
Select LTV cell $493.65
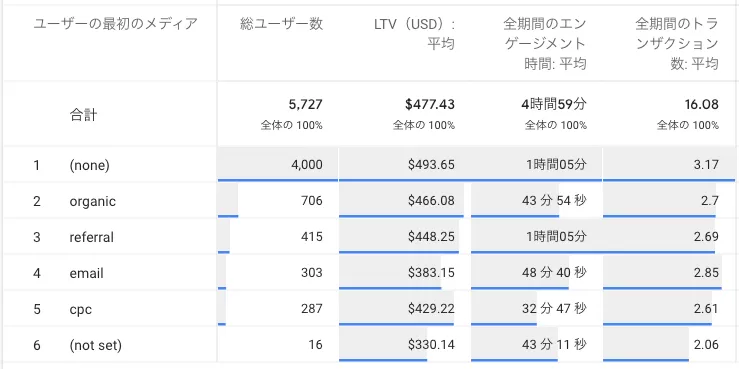point(431,164)
